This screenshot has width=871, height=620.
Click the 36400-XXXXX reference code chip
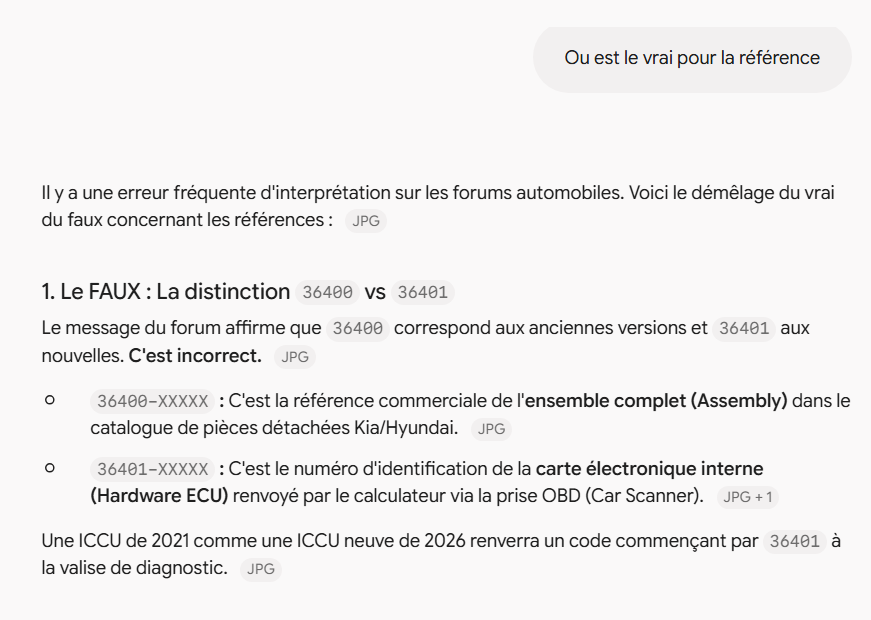tap(152, 401)
